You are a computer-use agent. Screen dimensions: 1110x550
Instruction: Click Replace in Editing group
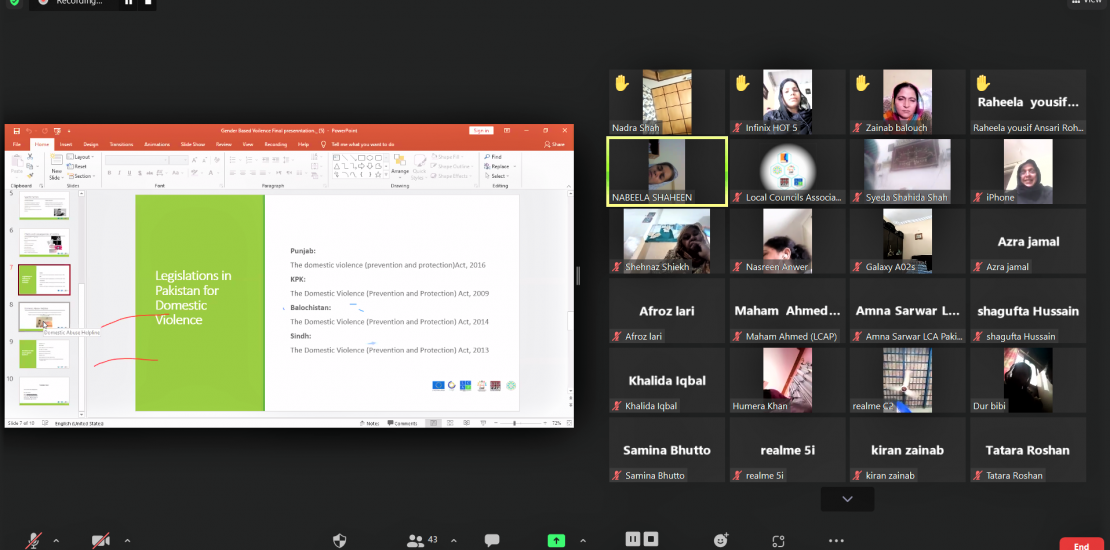pyautogui.click(x=498, y=166)
